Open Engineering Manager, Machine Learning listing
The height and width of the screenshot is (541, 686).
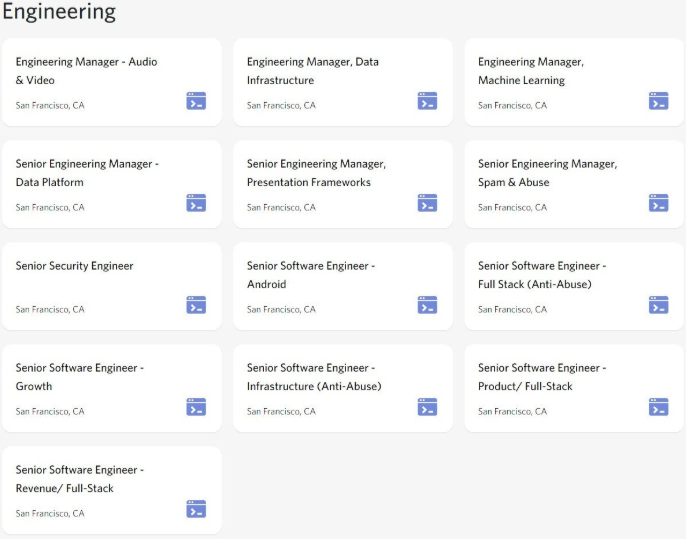[x=531, y=71]
